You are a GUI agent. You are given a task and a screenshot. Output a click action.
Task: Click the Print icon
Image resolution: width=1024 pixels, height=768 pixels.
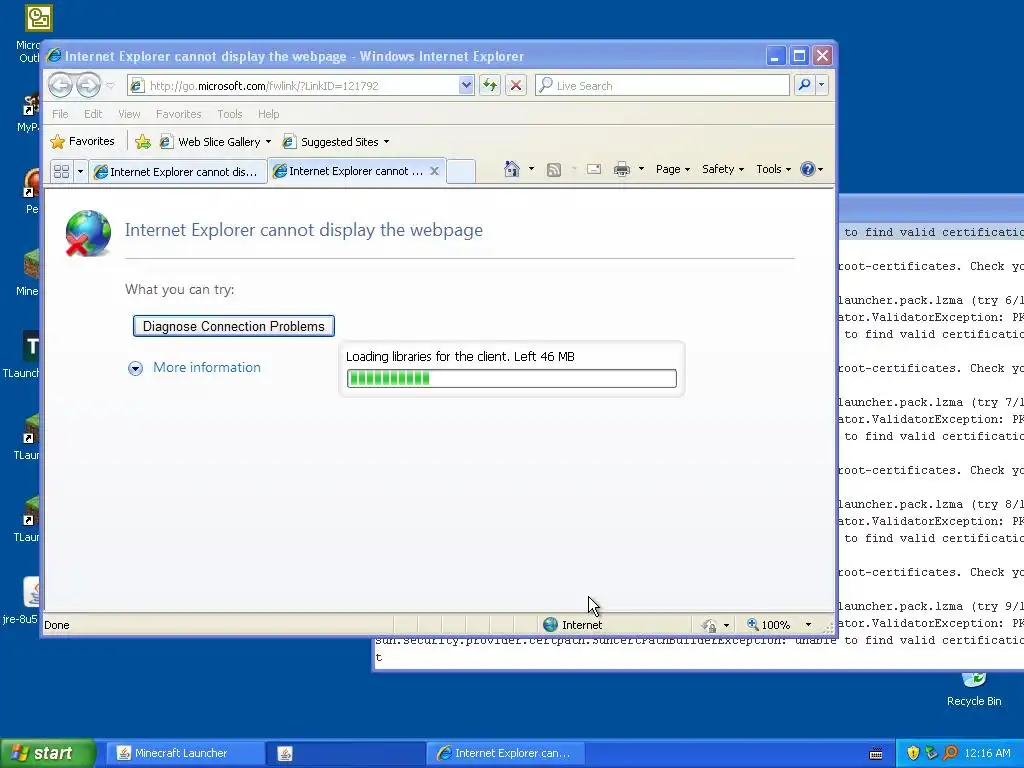click(x=622, y=170)
